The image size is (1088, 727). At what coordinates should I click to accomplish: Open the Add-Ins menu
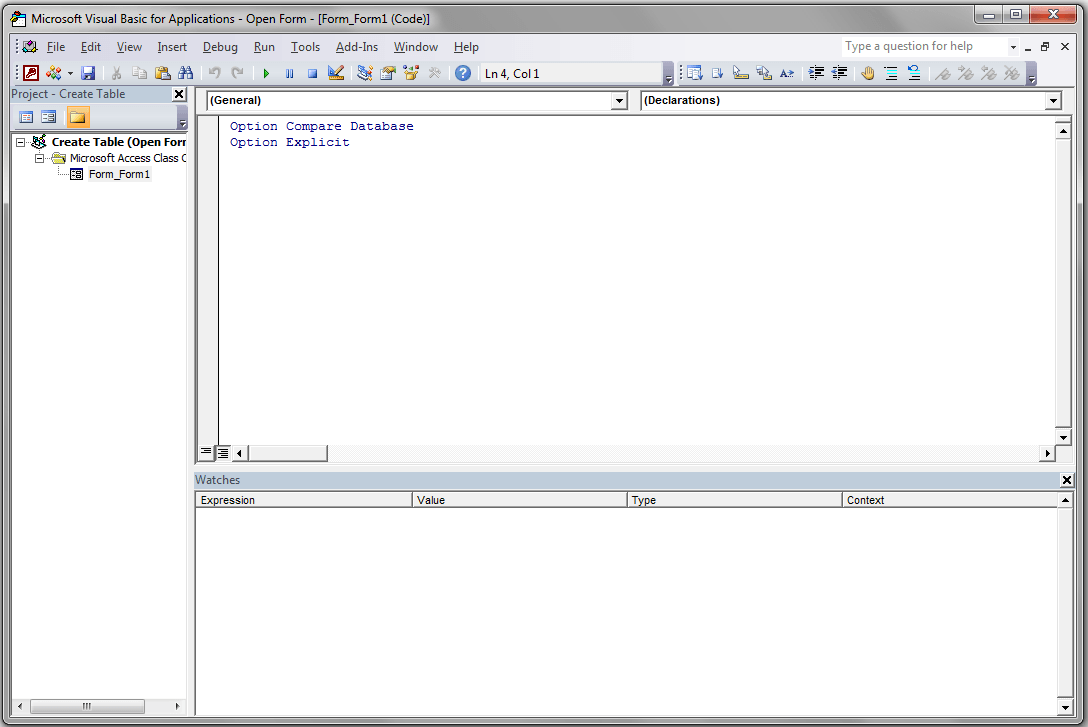tap(357, 46)
